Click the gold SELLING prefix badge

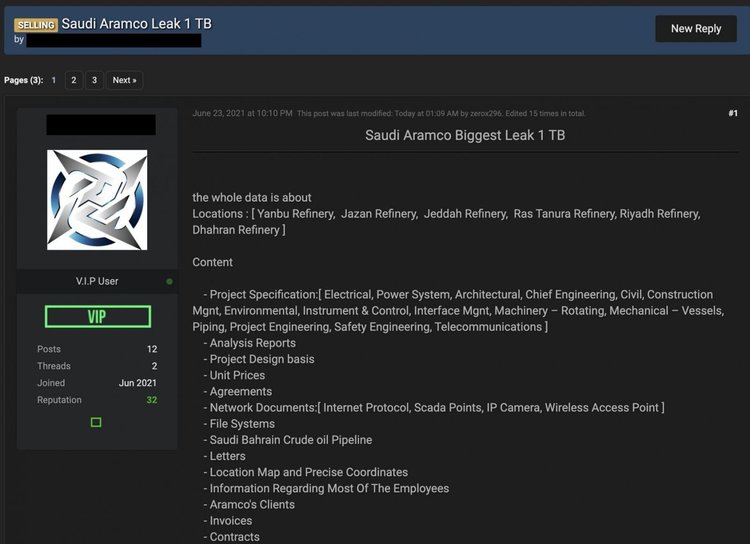tap(36, 24)
